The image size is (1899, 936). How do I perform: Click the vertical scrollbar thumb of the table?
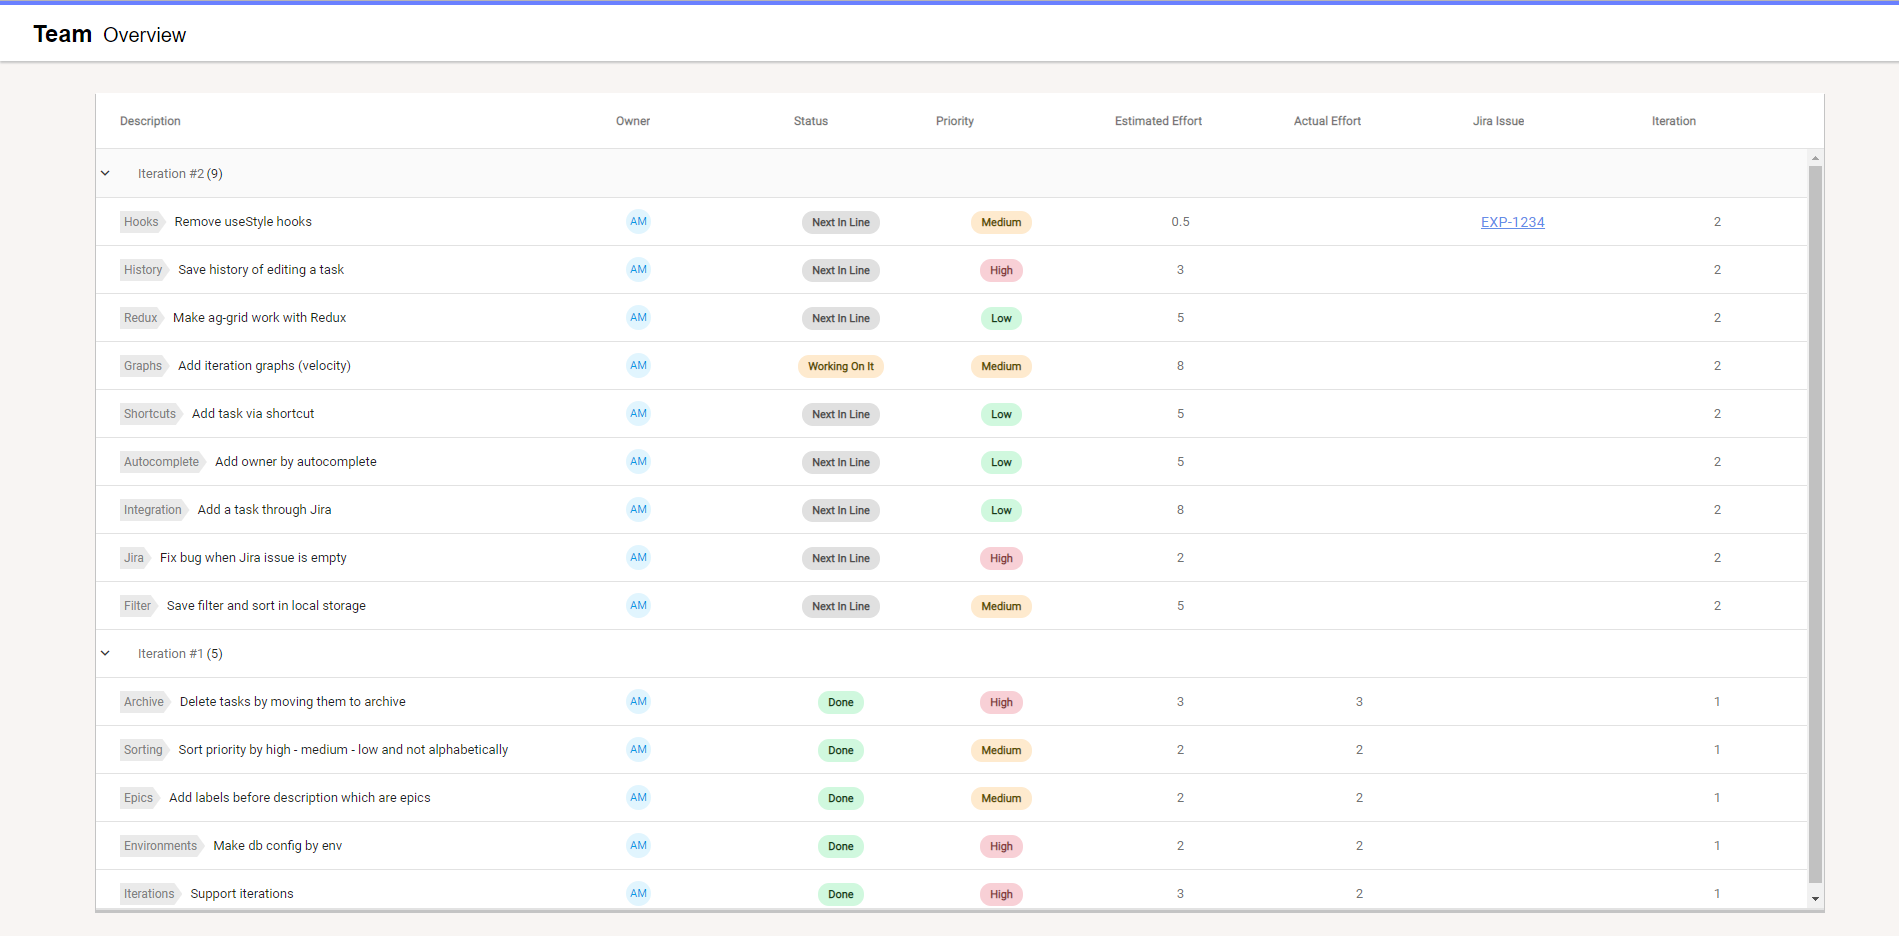(x=1815, y=525)
